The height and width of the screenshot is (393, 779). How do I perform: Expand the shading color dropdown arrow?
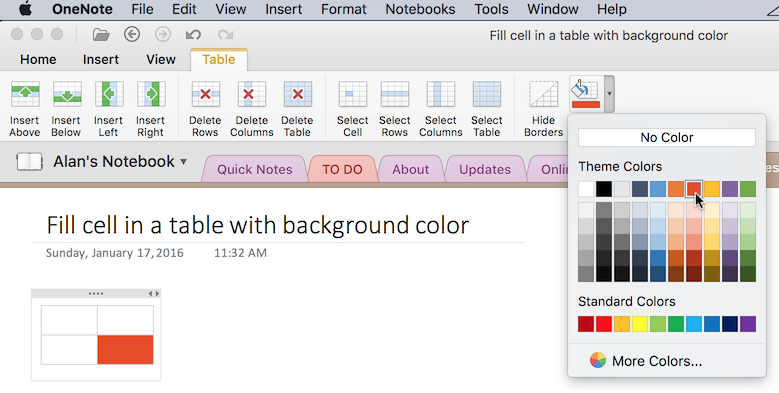tap(609, 94)
